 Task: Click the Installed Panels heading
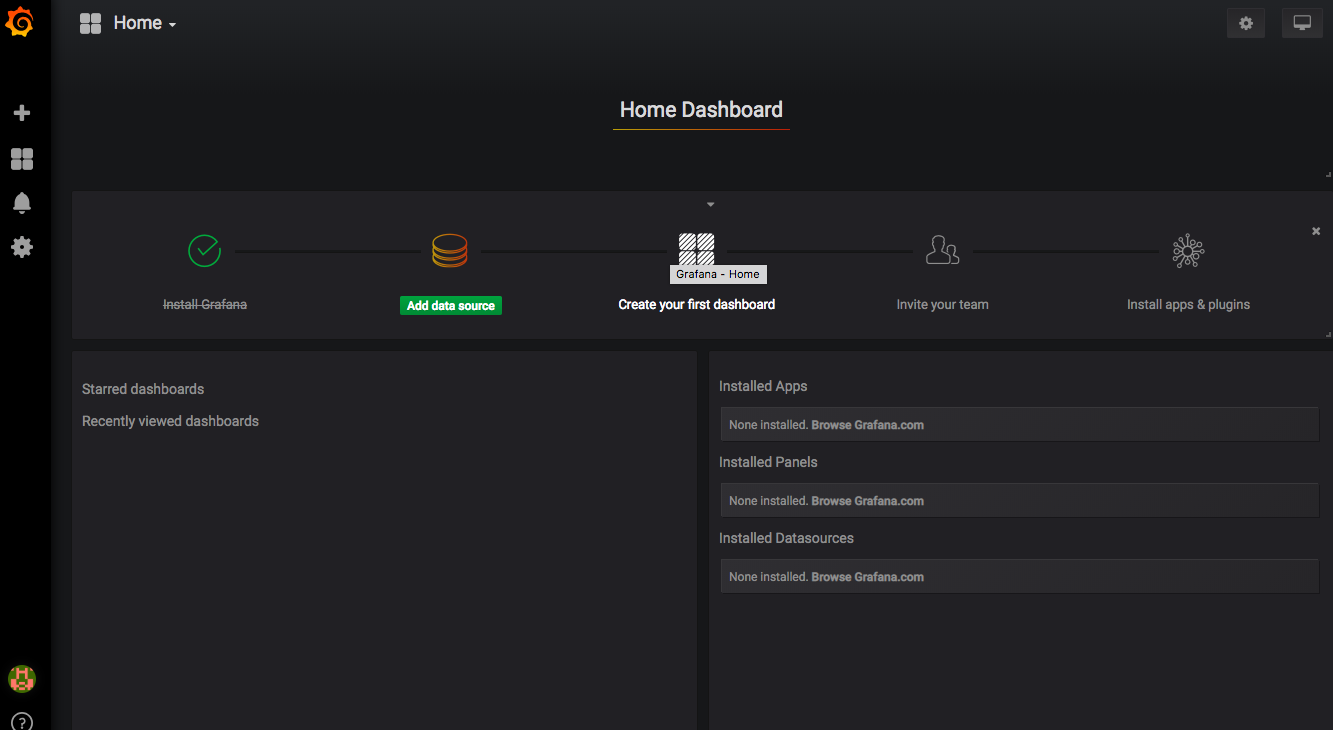click(768, 462)
